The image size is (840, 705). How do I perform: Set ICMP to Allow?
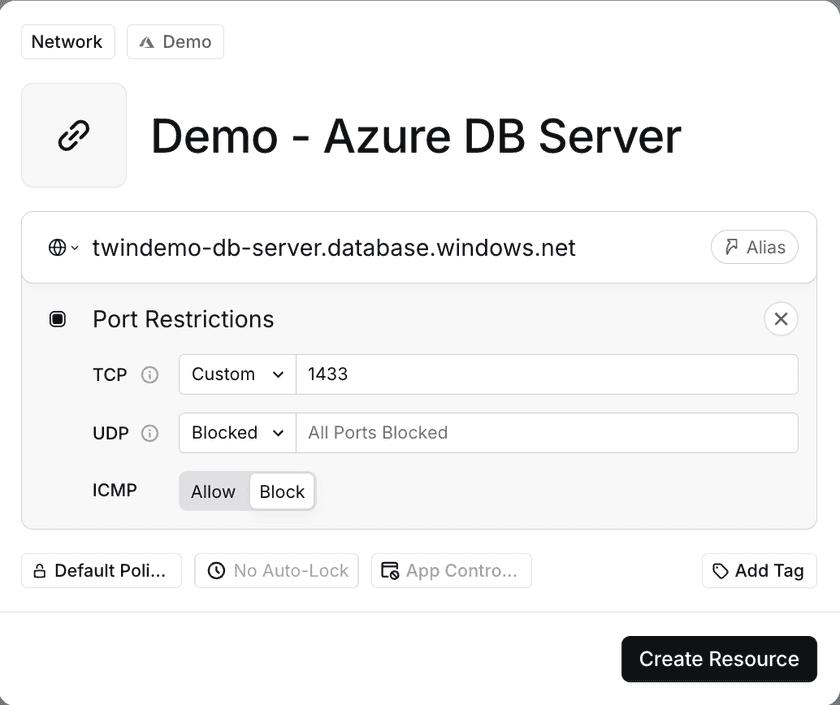[x=213, y=491]
